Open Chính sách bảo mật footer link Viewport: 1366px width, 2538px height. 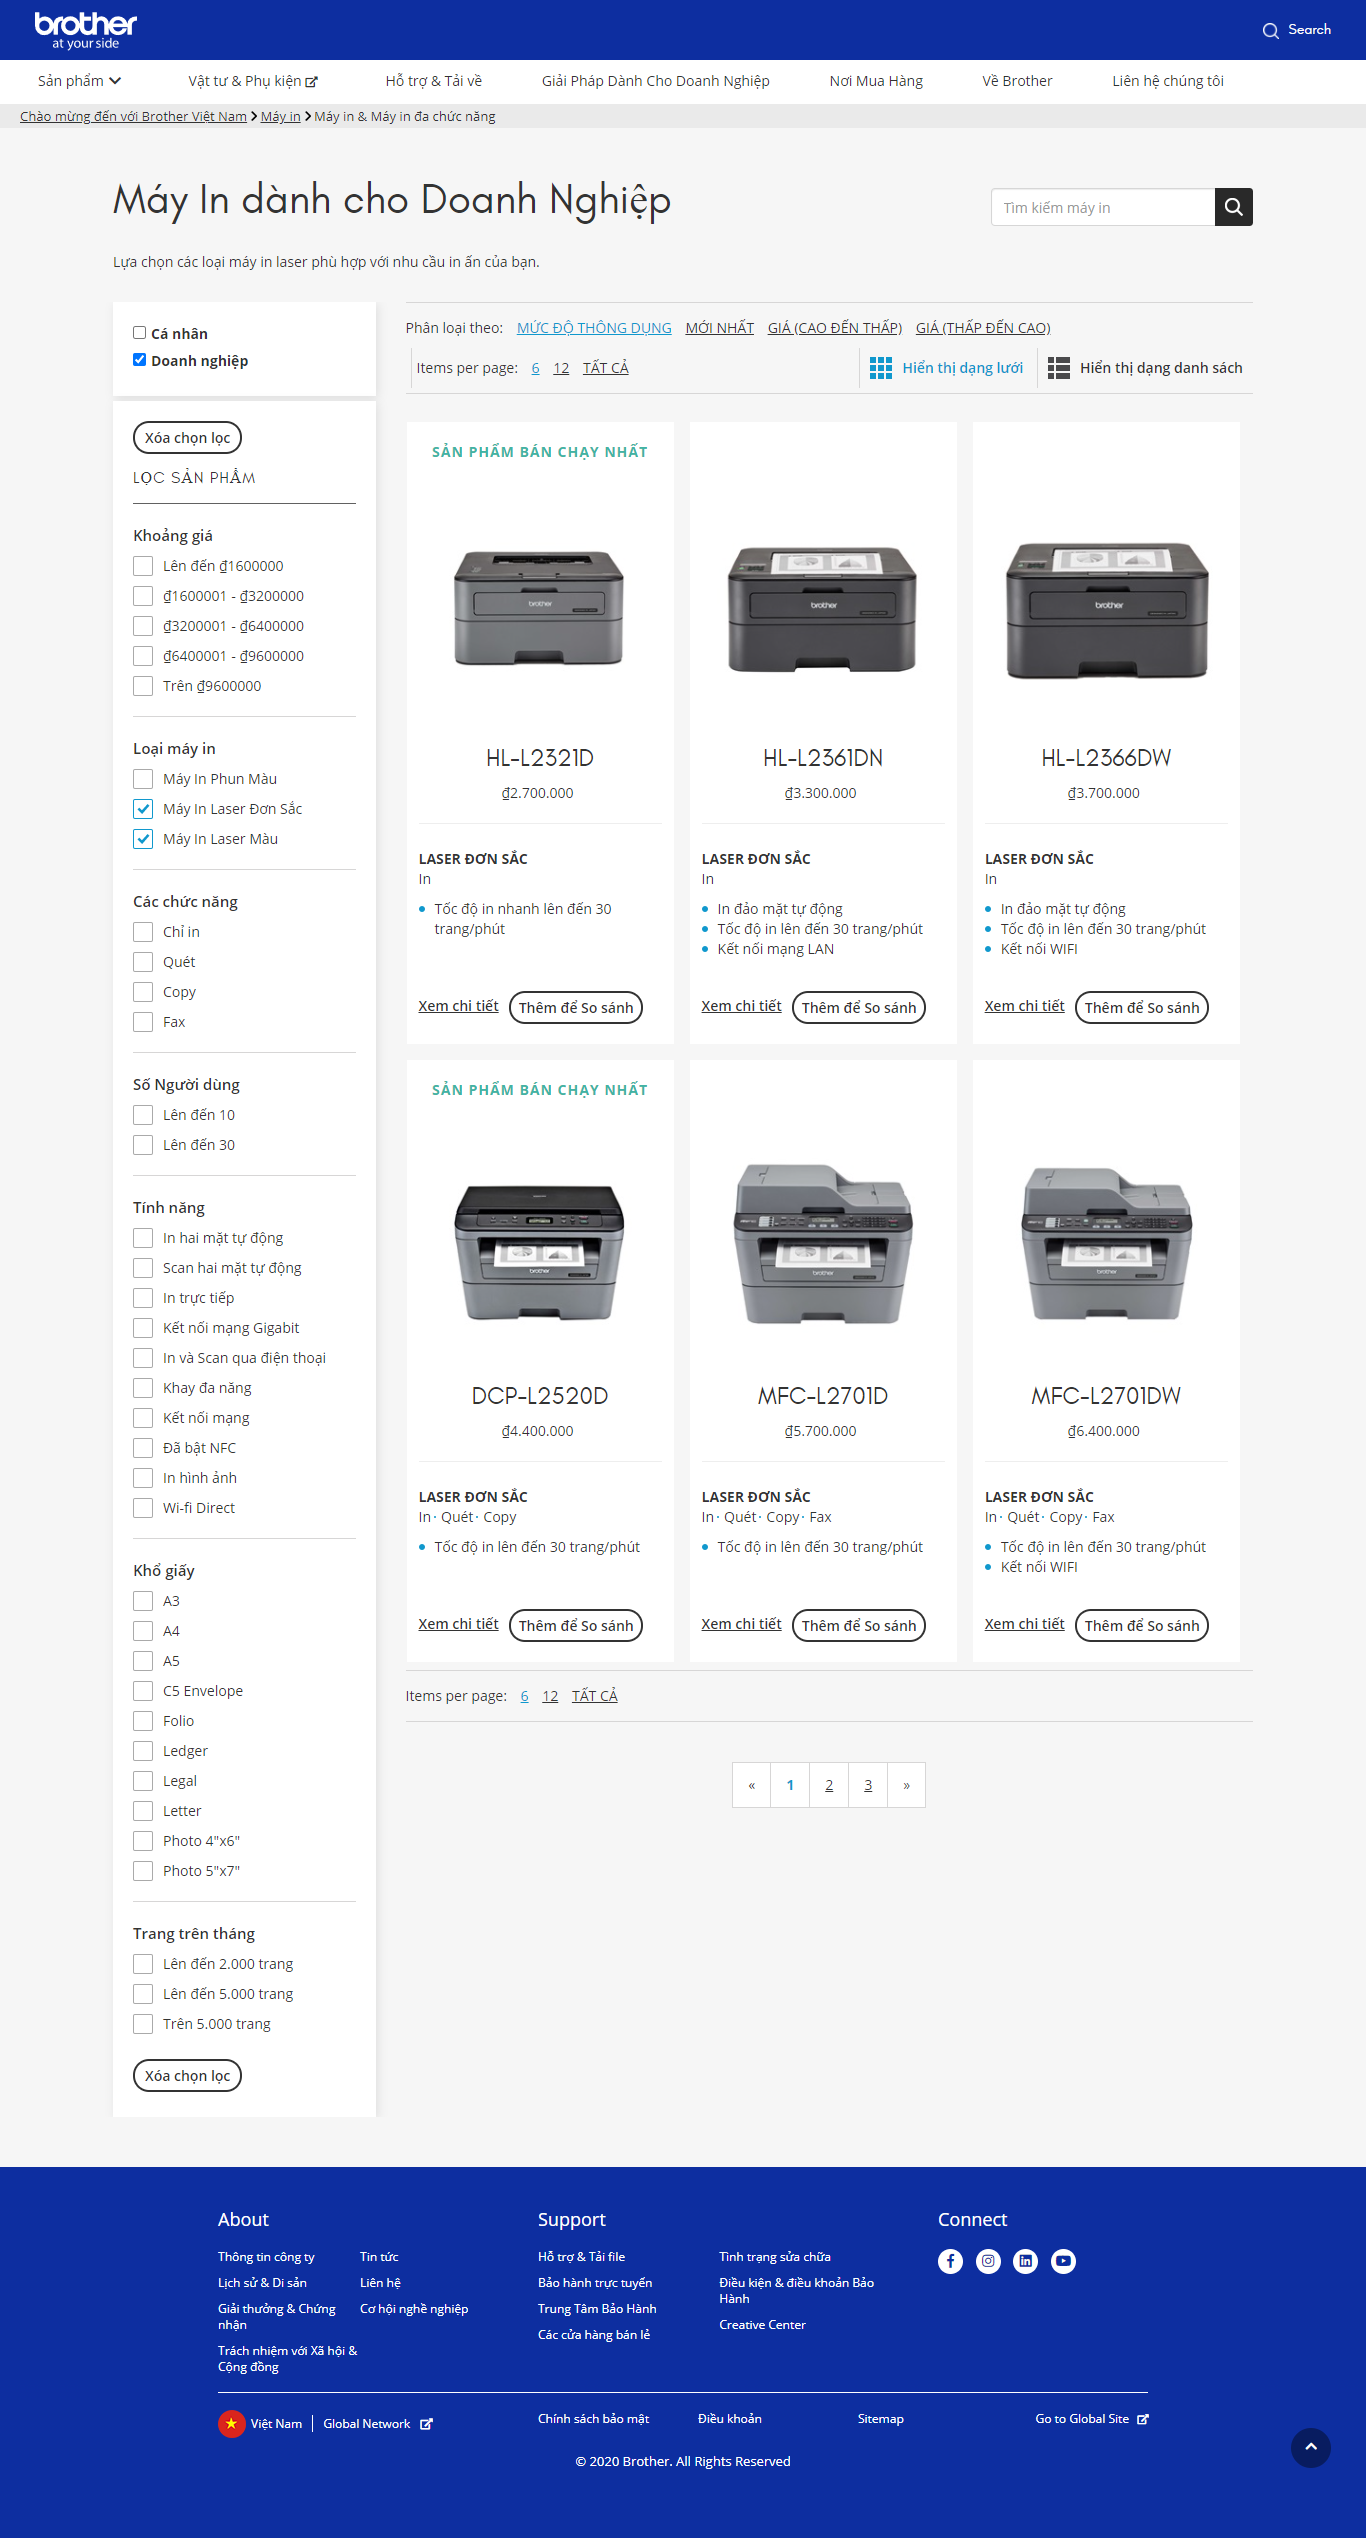(x=593, y=2419)
